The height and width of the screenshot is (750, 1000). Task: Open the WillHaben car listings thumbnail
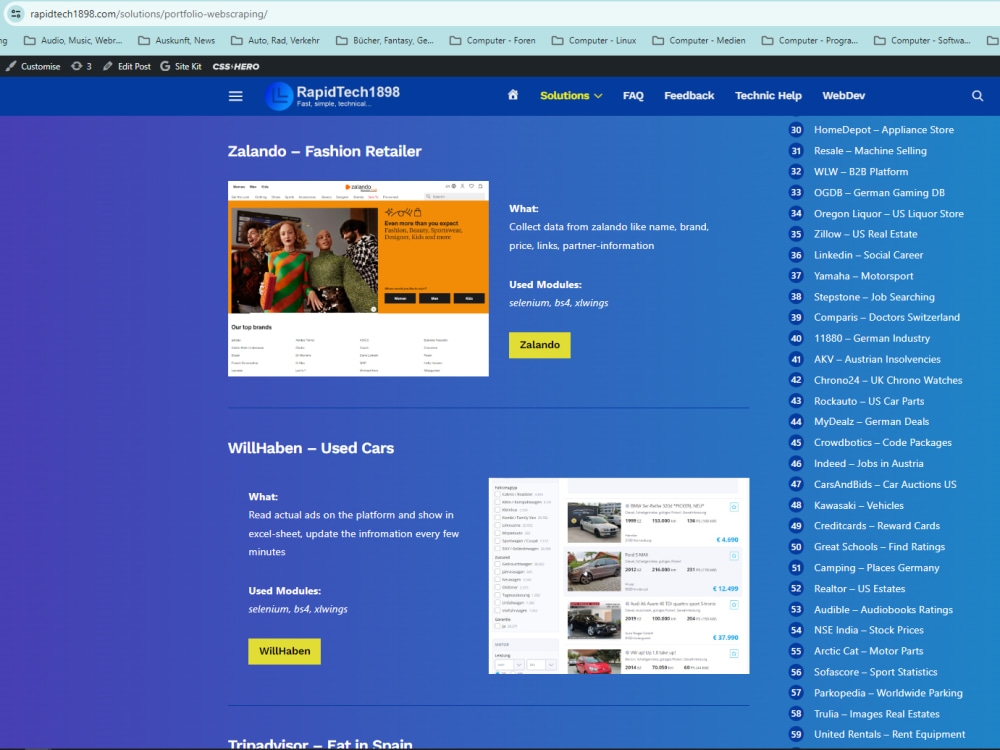(619, 576)
